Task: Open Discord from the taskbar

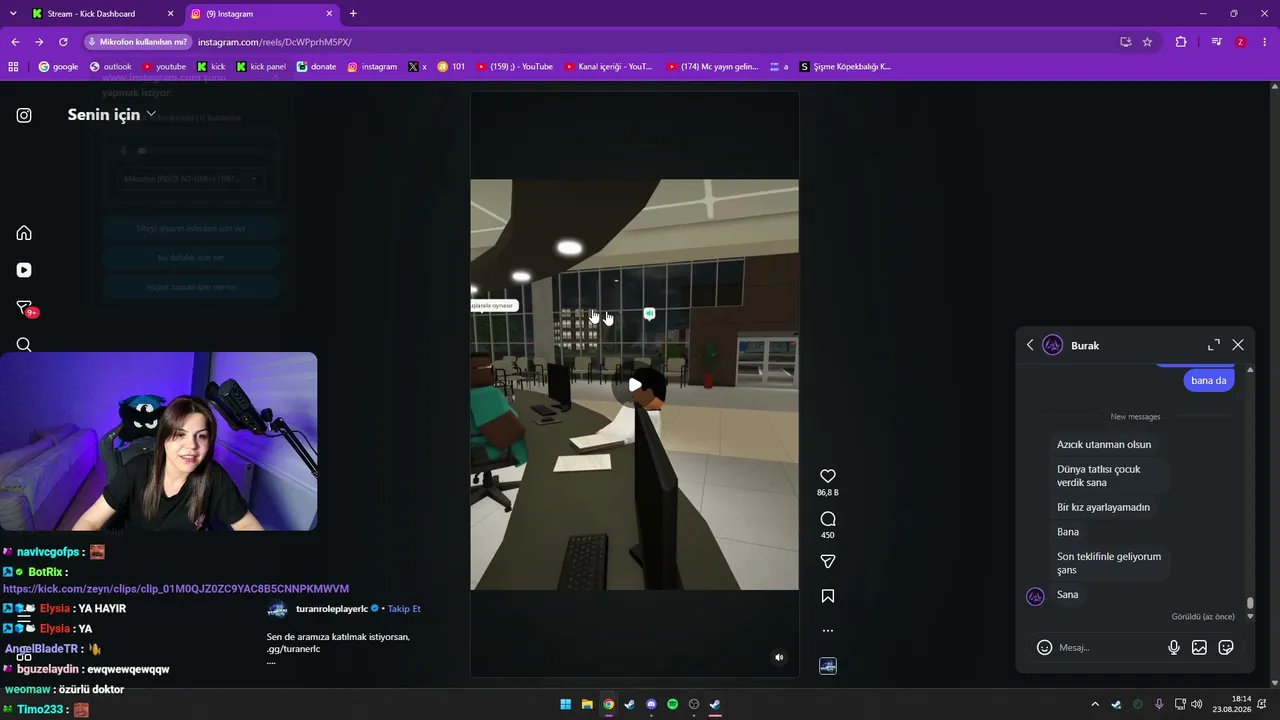Action: (652, 704)
